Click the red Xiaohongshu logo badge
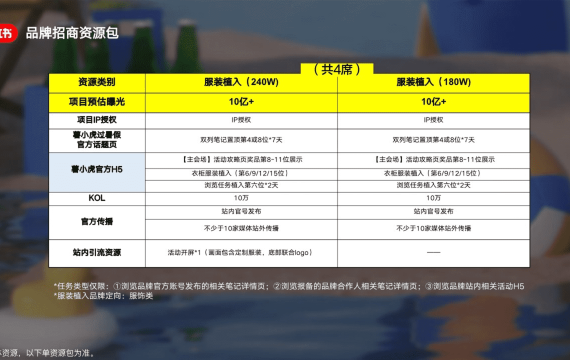 [7, 33]
